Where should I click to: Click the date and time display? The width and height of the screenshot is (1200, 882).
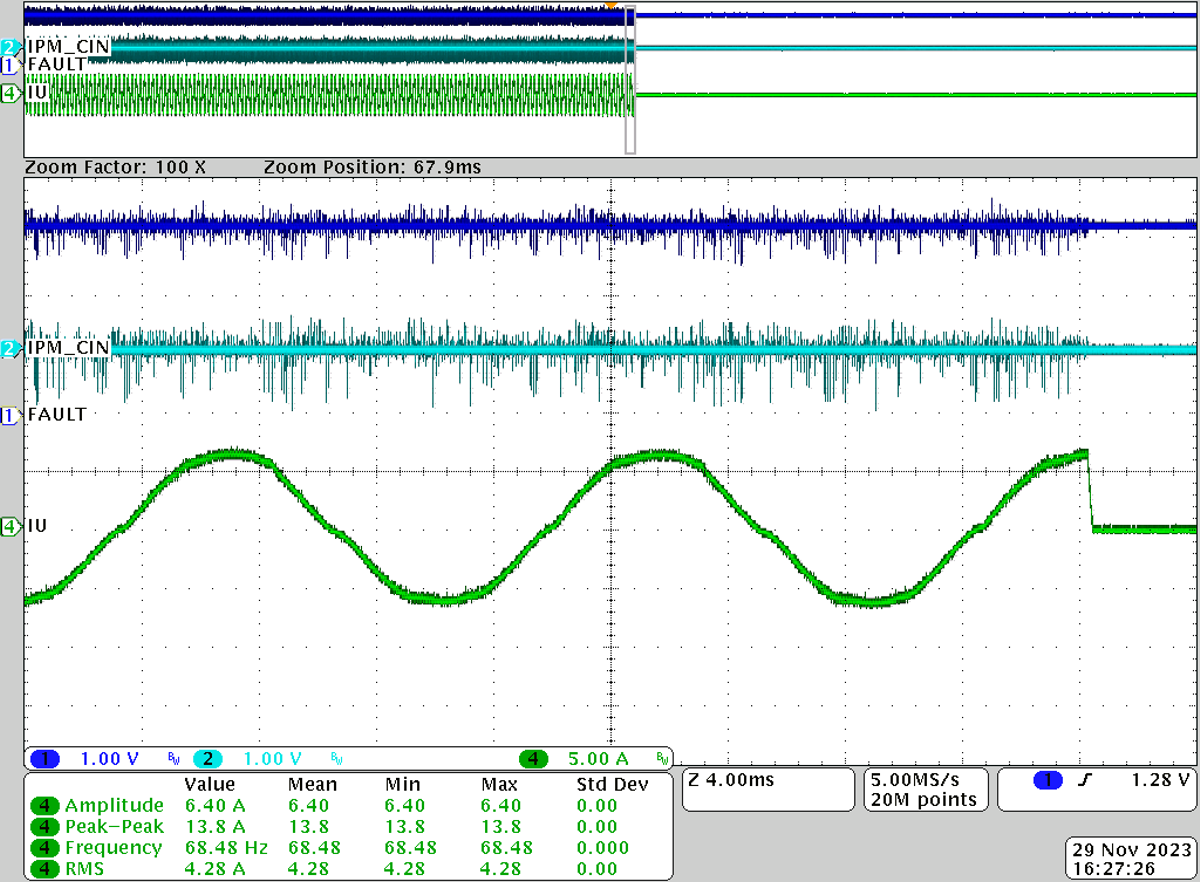[1129, 860]
